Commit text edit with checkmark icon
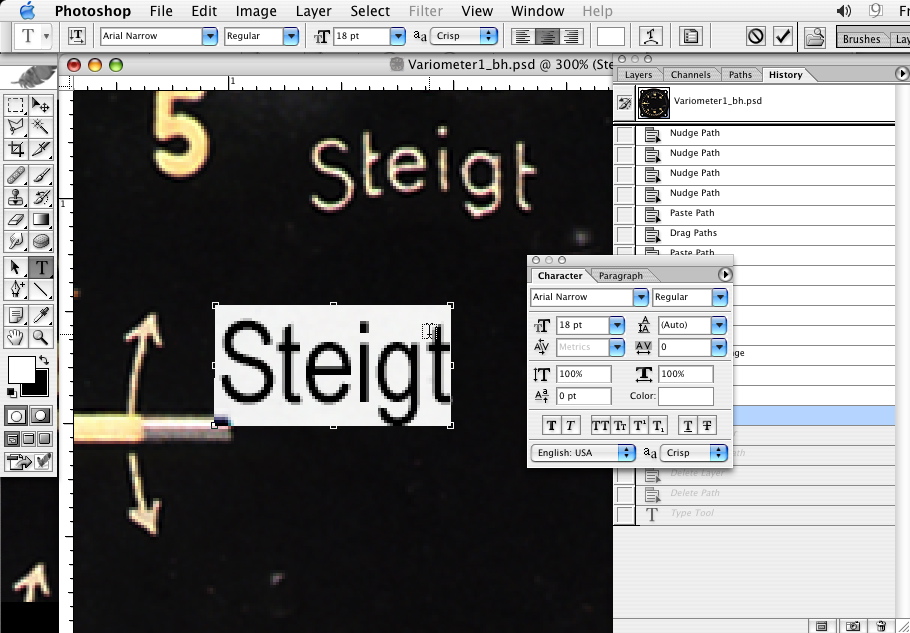910x633 pixels. pyautogui.click(x=783, y=36)
